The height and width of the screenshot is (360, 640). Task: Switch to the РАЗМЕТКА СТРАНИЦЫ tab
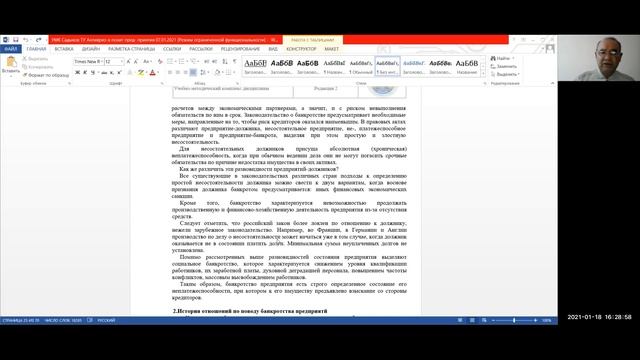(x=131, y=49)
